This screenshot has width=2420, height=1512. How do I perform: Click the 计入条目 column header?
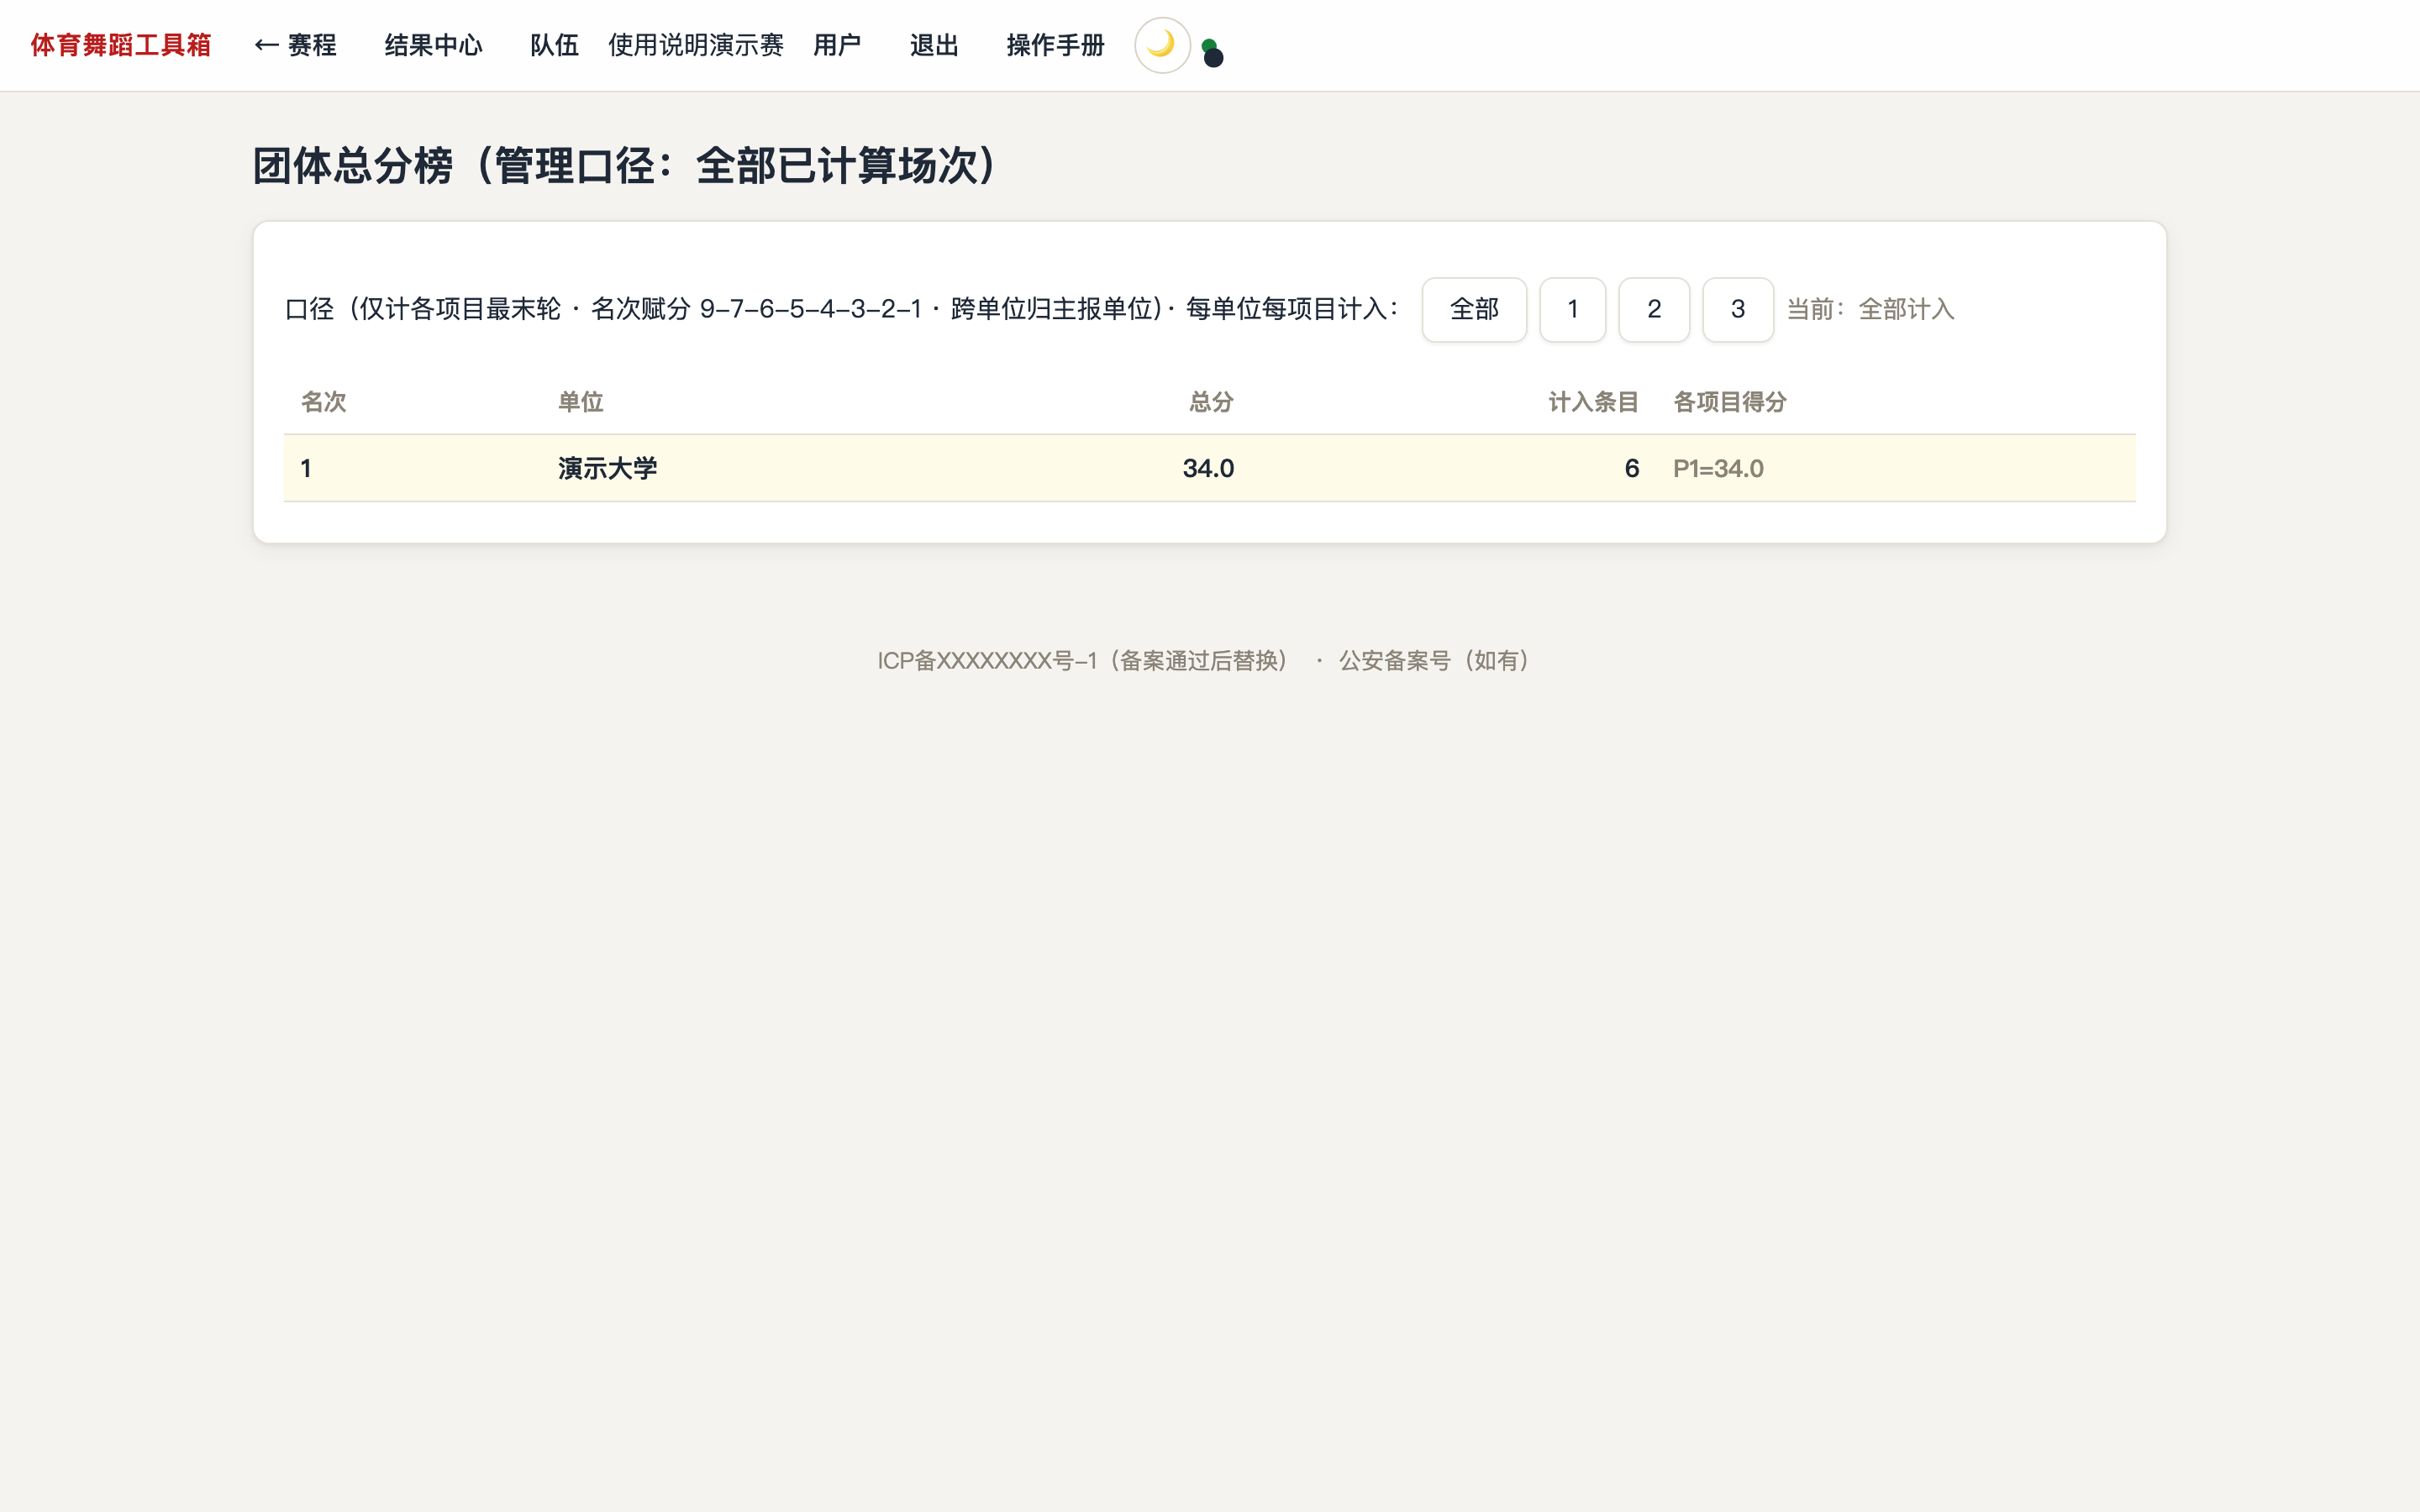(1594, 402)
